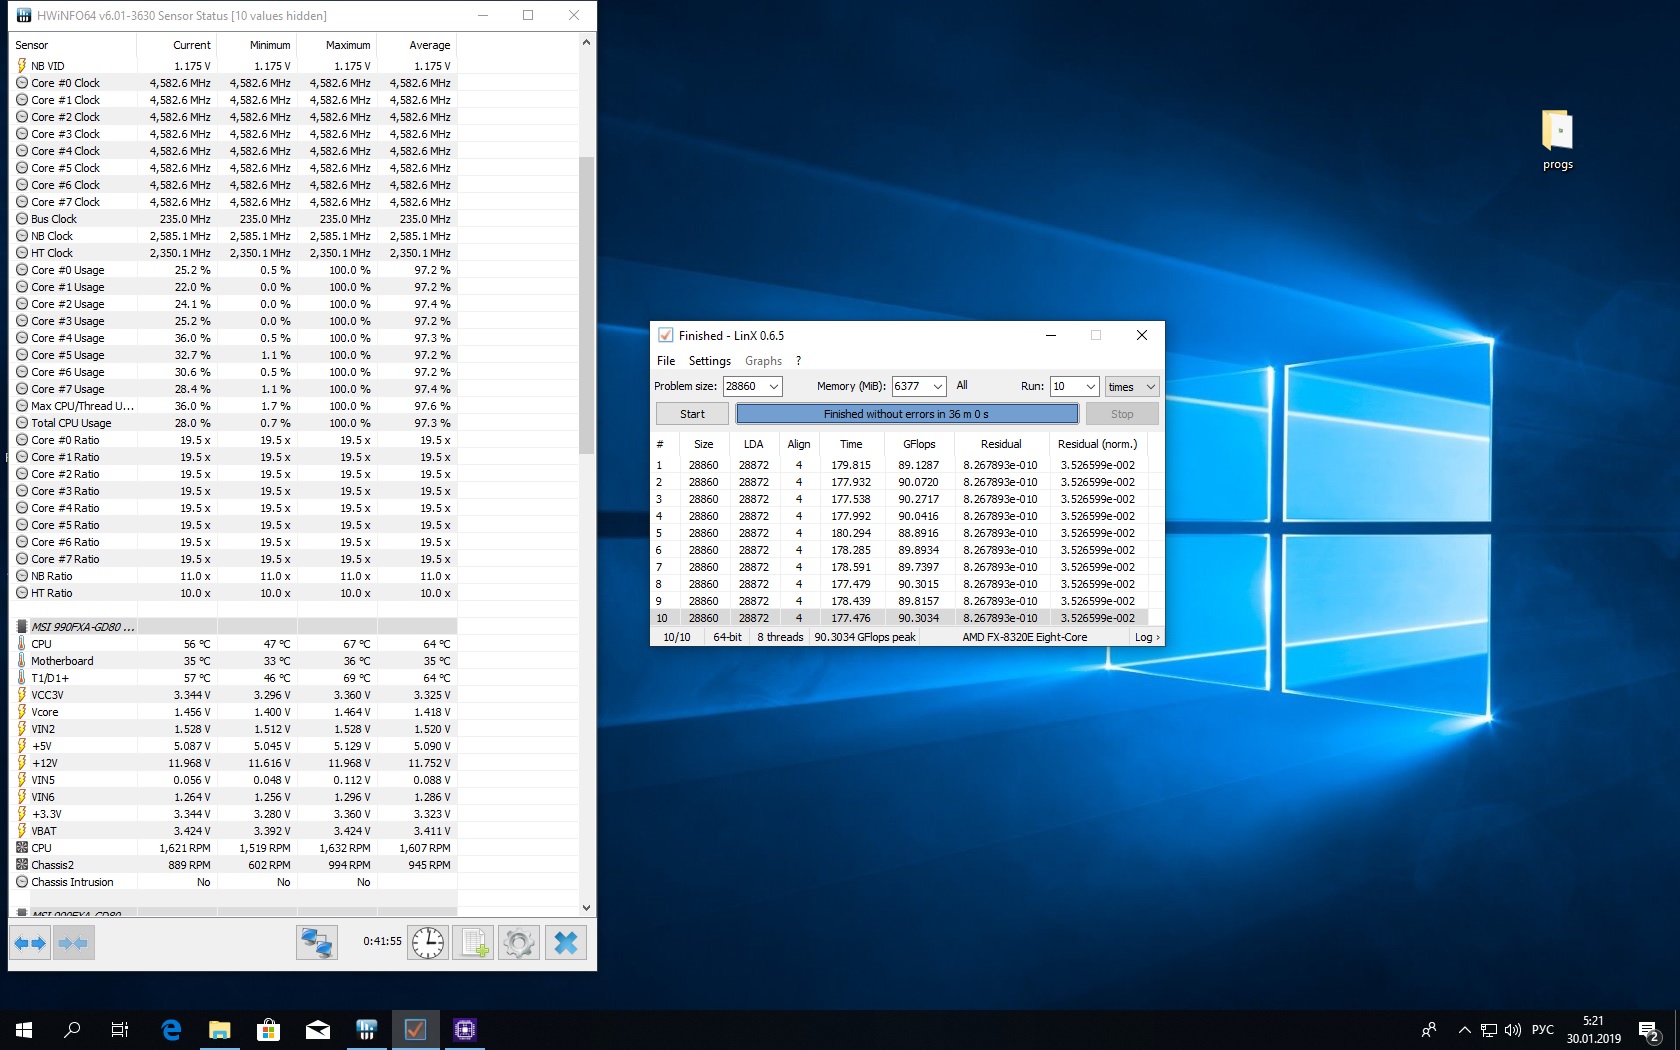Click the finished progress bar in LinX

coord(906,414)
